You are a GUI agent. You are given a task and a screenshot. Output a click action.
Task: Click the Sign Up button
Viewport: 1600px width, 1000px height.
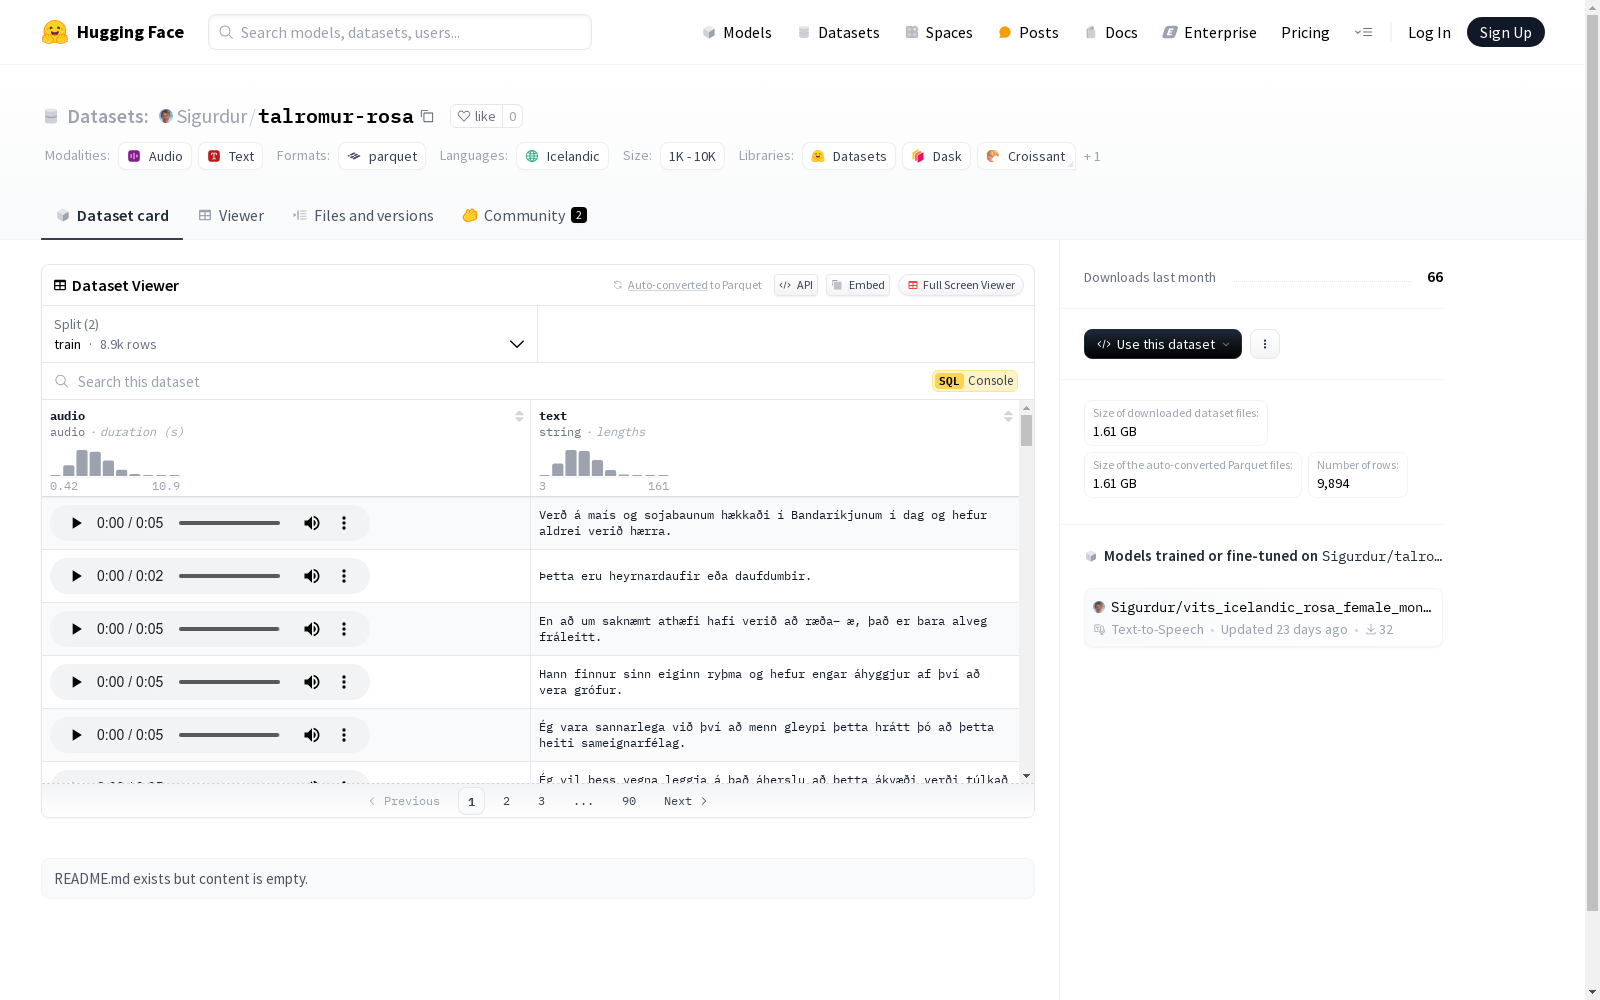[x=1505, y=32]
